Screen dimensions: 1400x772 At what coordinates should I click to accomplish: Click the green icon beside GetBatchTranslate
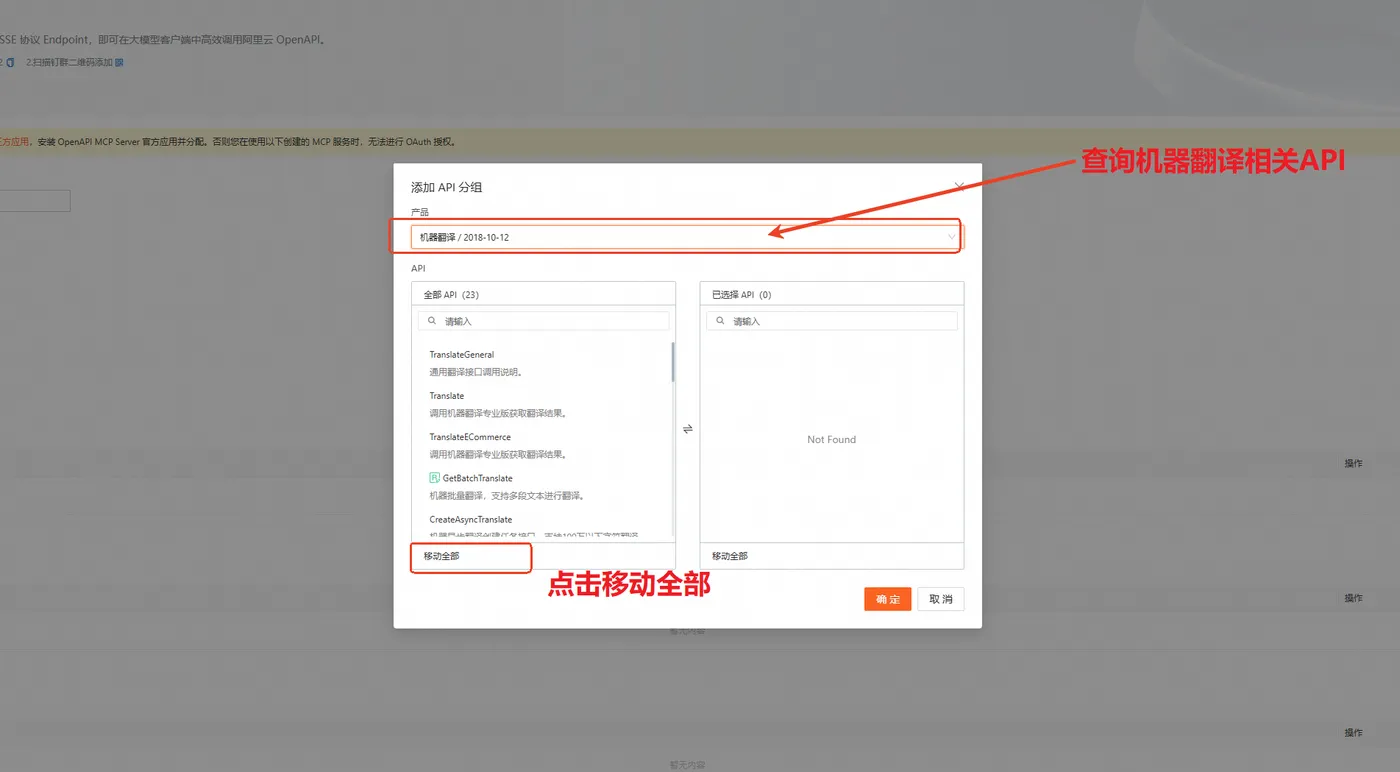point(434,478)
